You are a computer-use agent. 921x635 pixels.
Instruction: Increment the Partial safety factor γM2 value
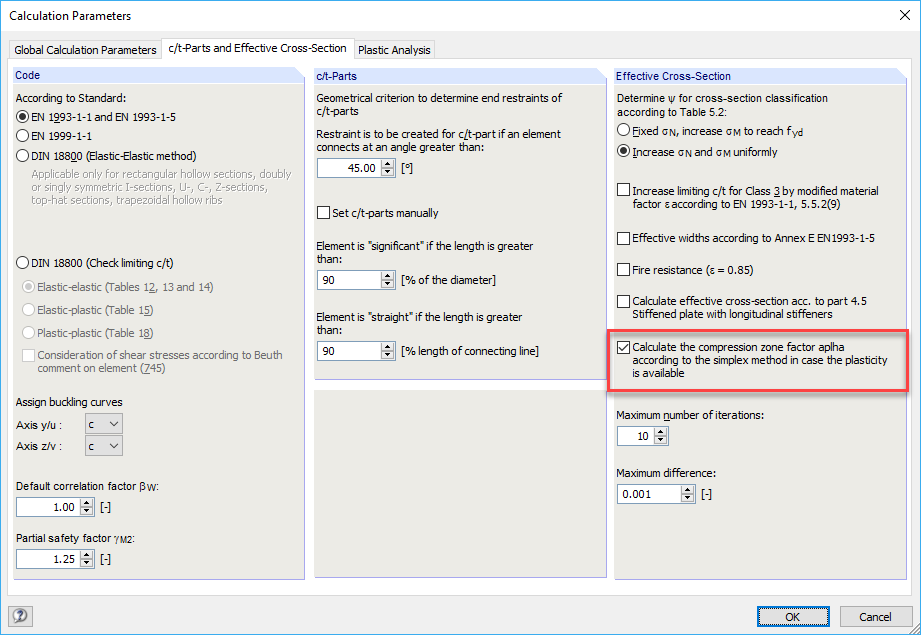[x=88, y=554]
